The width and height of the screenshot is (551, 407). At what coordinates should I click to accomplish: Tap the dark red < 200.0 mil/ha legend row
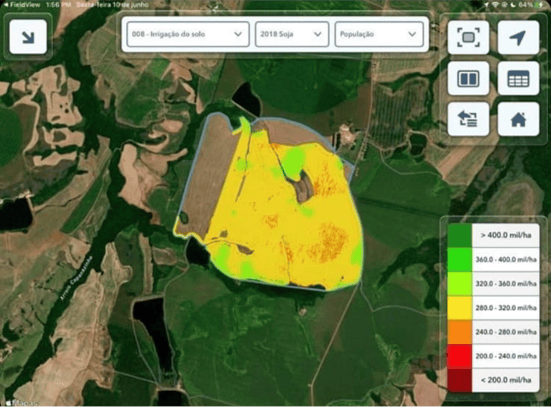click(493, 380)
